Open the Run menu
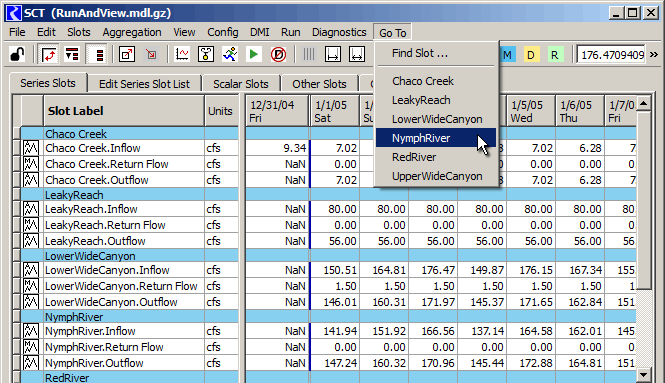 (291, 32)
